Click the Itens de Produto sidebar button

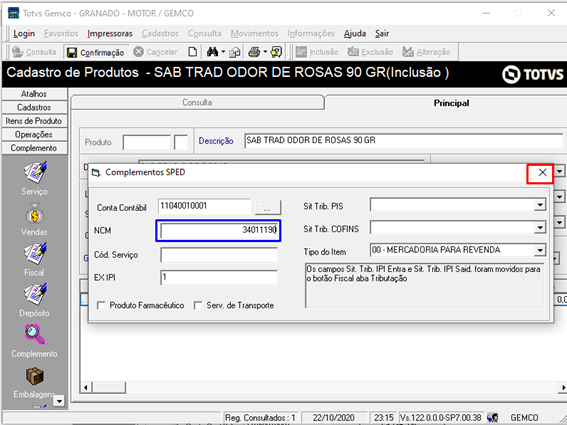point(34,121)
